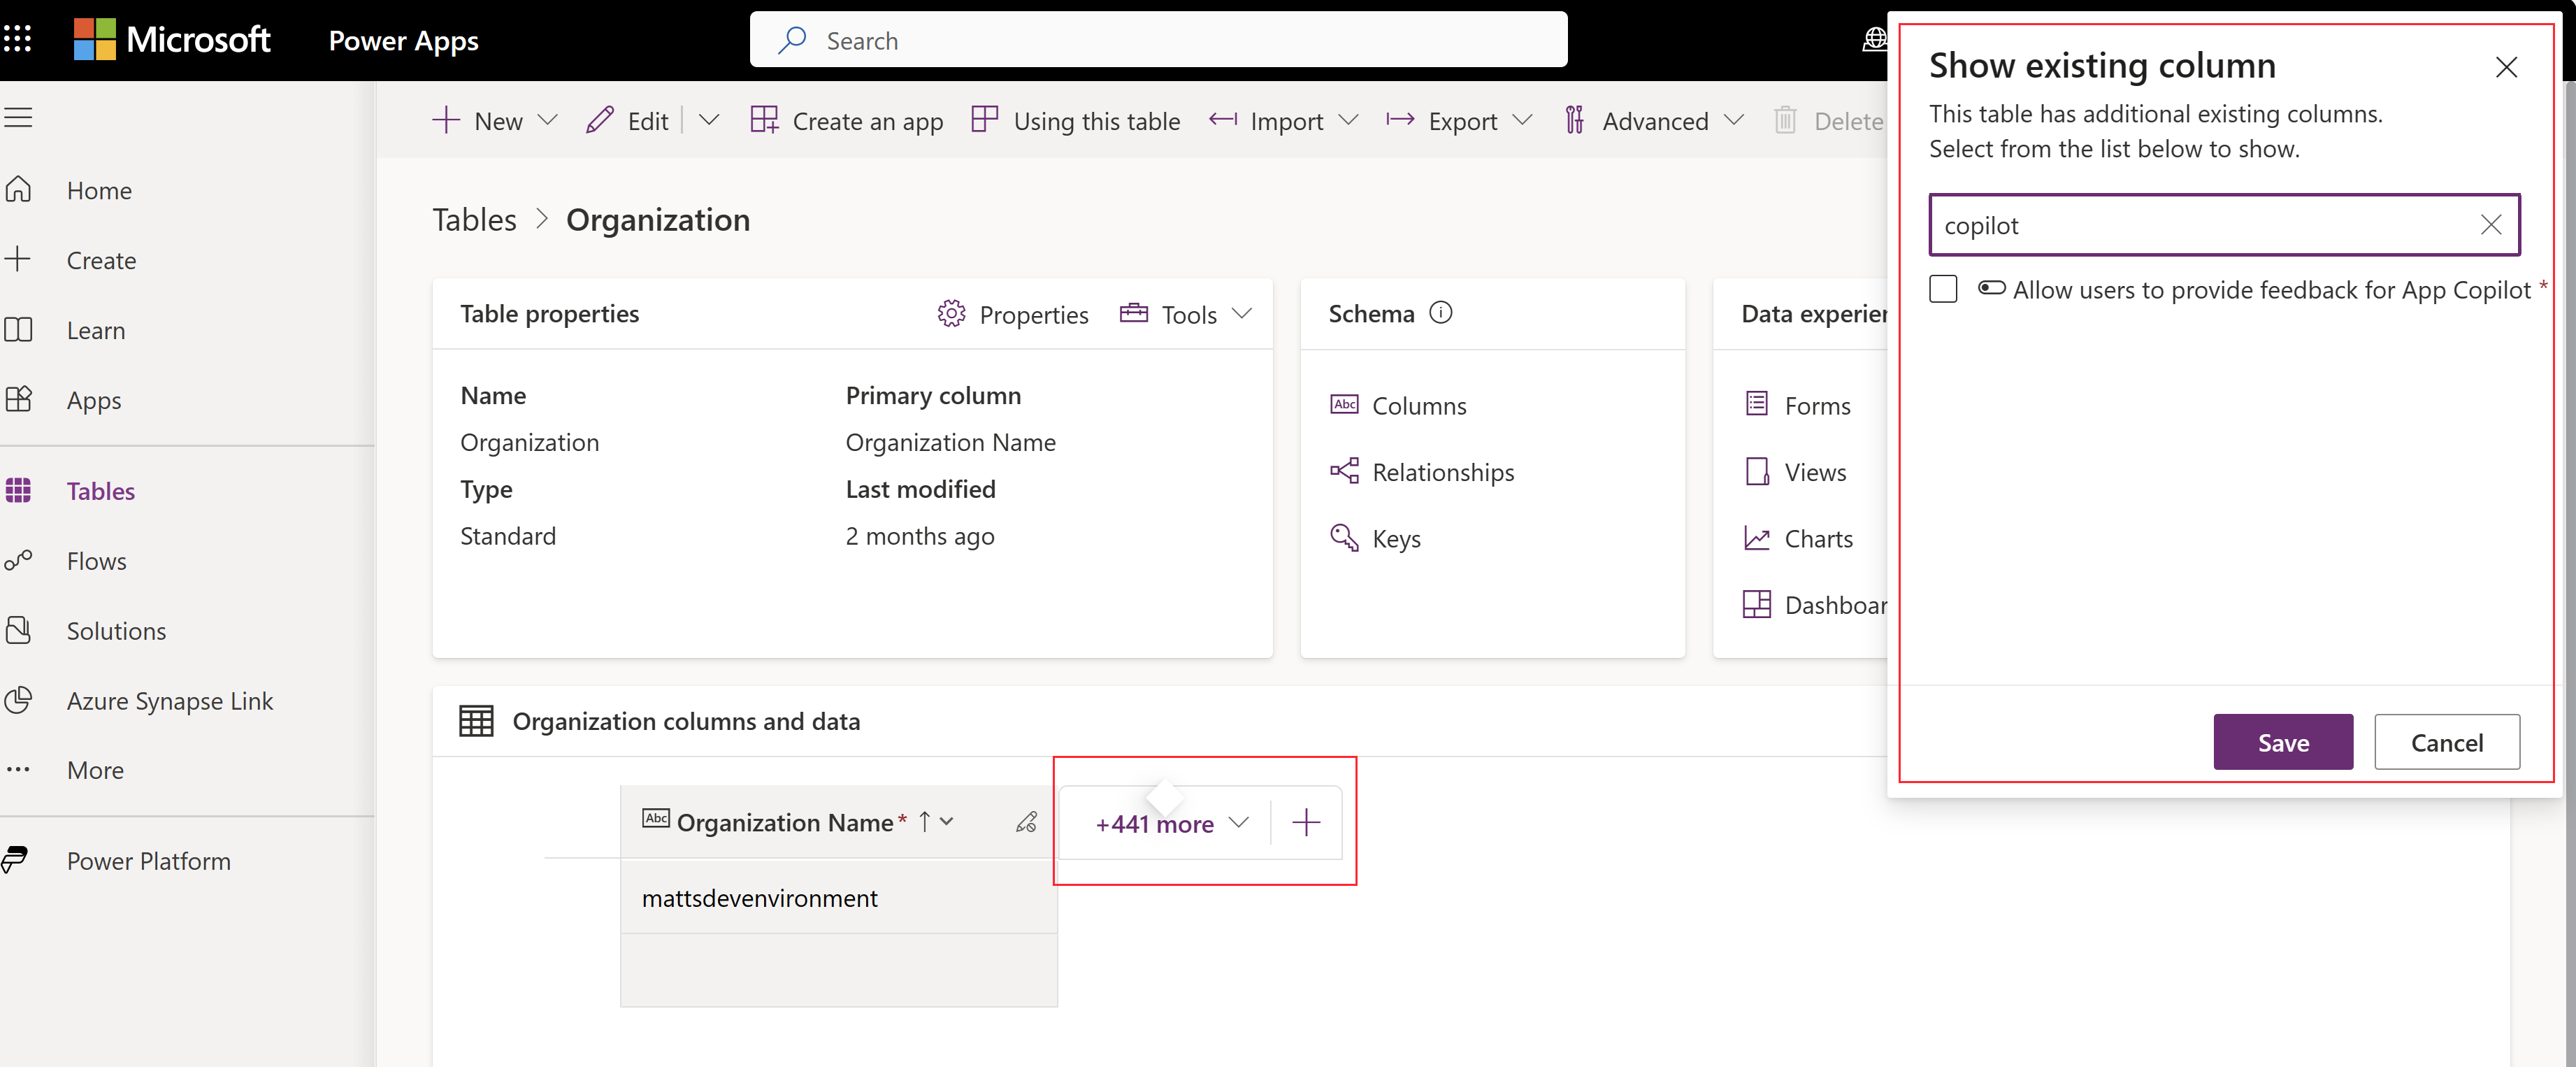Open the Charts data experience icon
This screenshot has height=1067, width=2576.
tap(1756, 536)
